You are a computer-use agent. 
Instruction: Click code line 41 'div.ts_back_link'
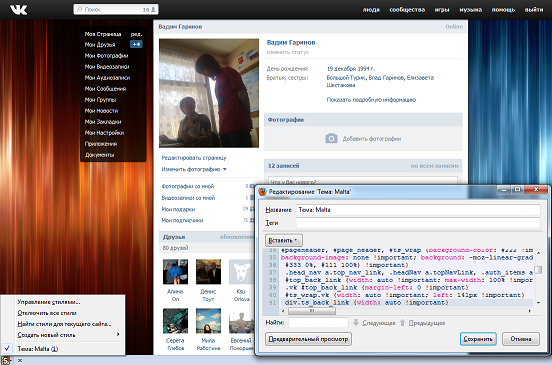tap(366, 302)
